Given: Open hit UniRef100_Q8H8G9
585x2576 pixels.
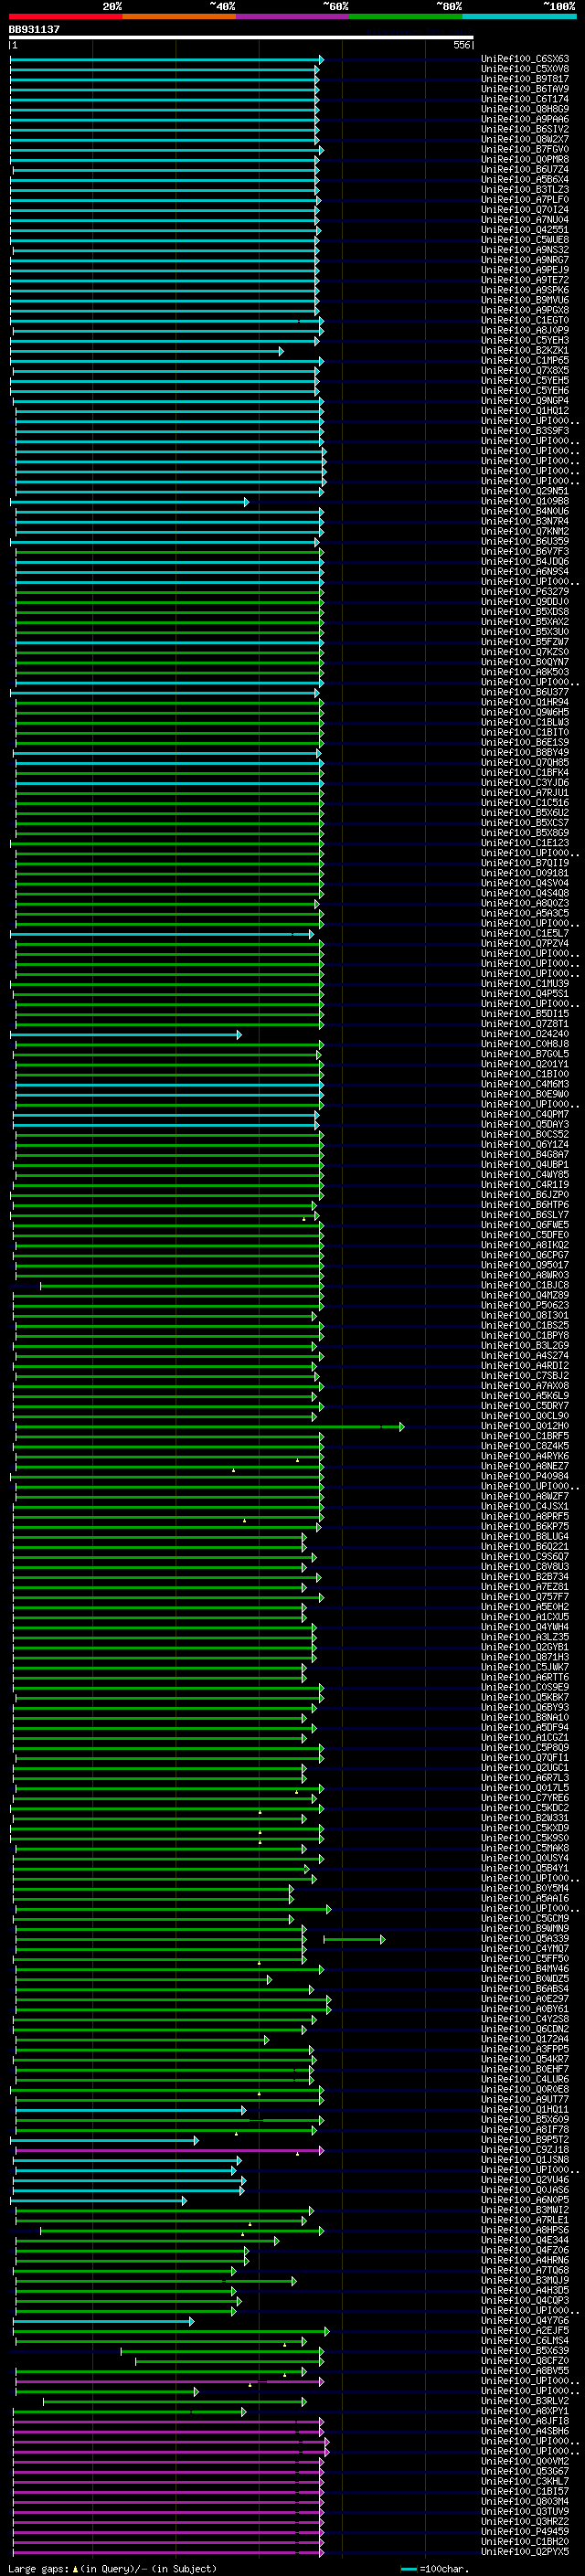Looking at the screenshot, I should click(525, 109).
